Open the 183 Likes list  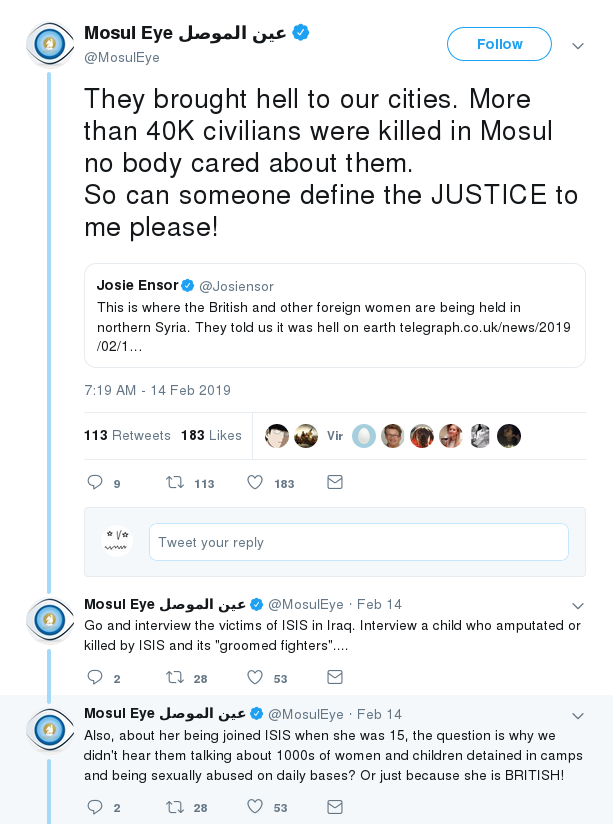tap(211, 435)
